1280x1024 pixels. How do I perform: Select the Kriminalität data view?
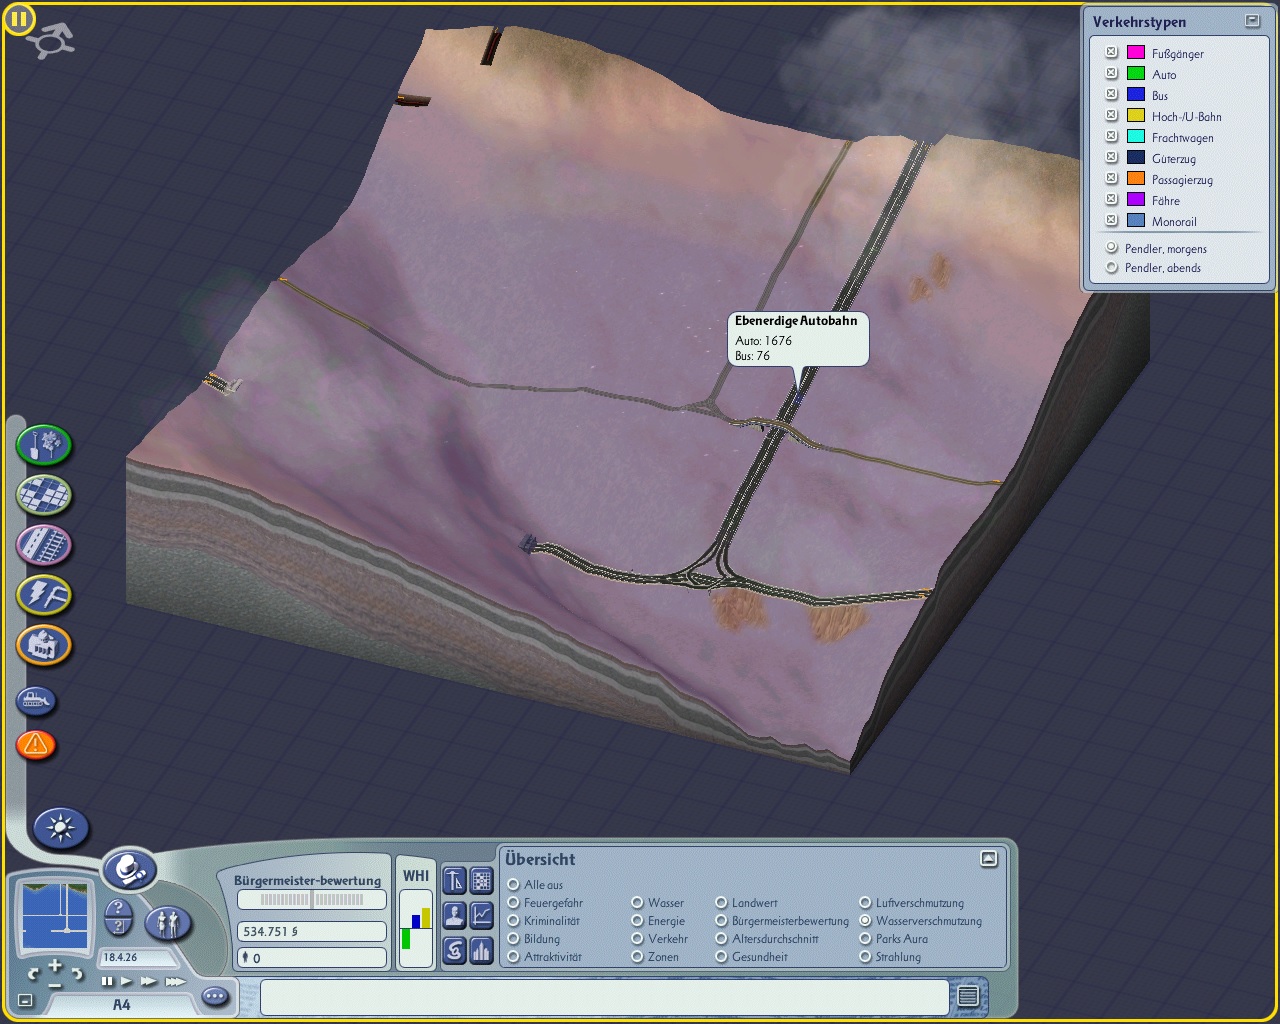click(x=513, y=920)
